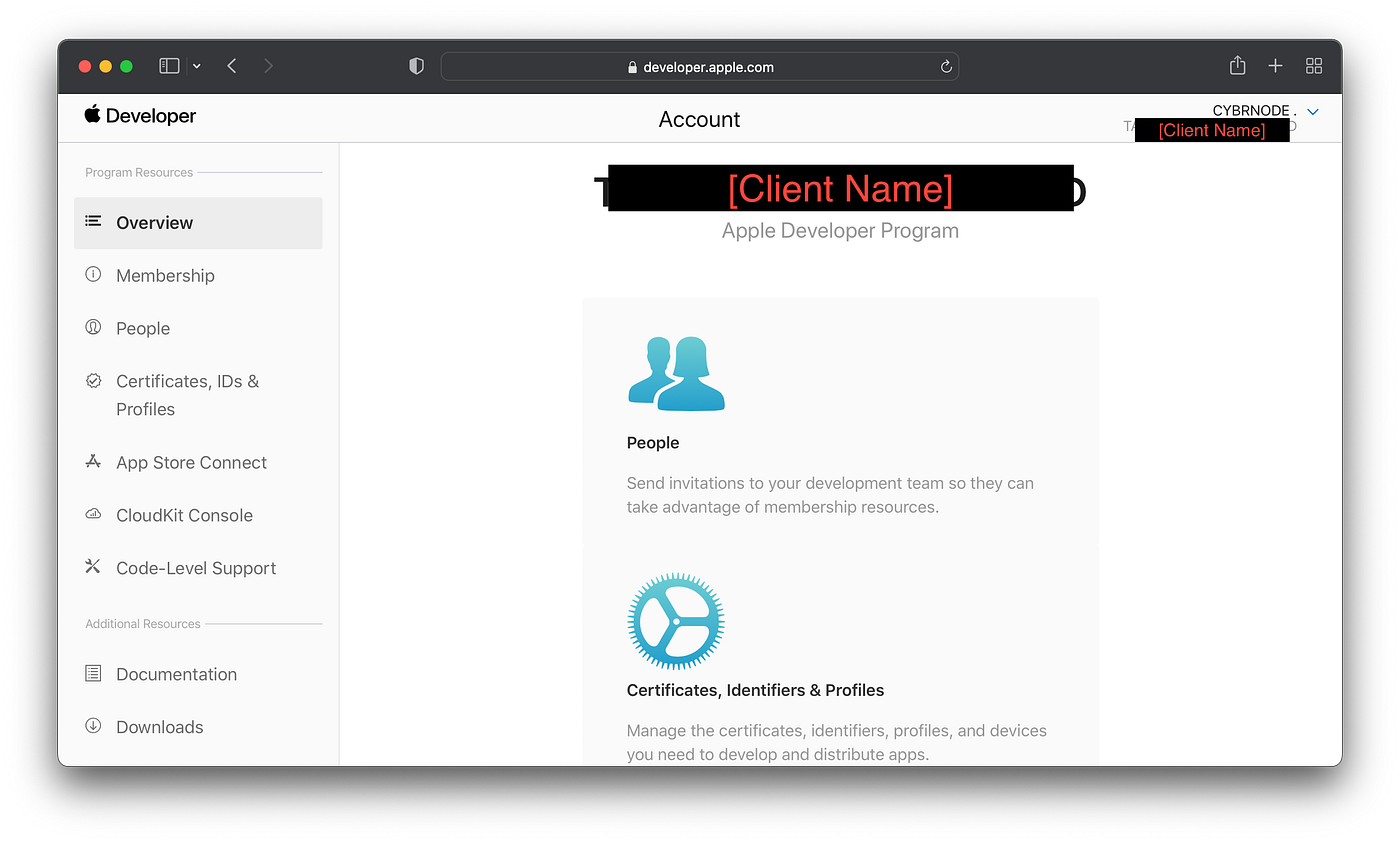Go forward with the forward arrow

point(268,66)
